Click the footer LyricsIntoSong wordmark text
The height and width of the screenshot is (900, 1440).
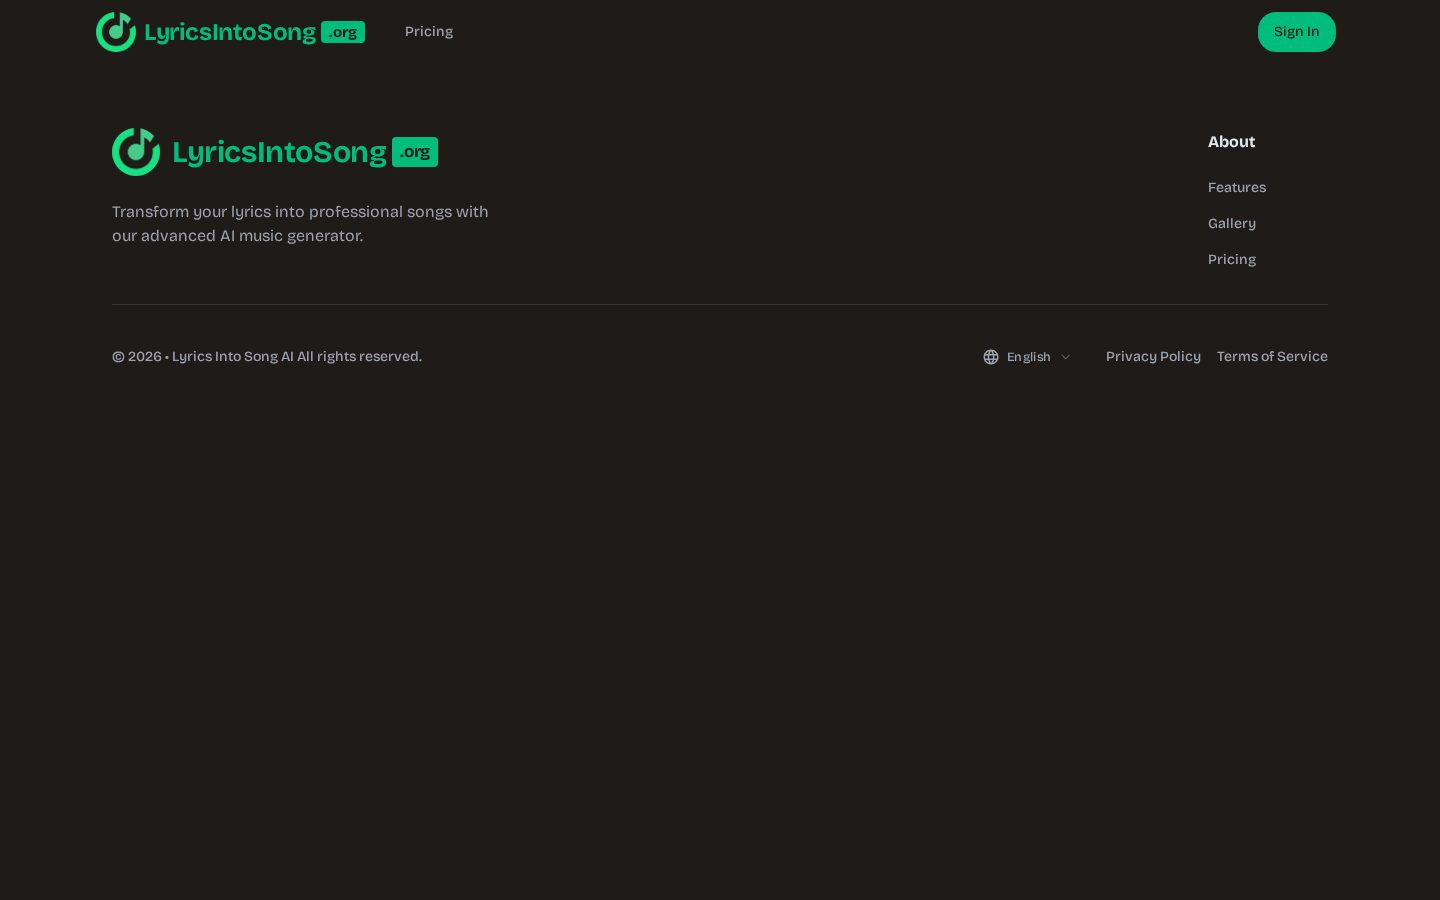(x=279, y=152)
